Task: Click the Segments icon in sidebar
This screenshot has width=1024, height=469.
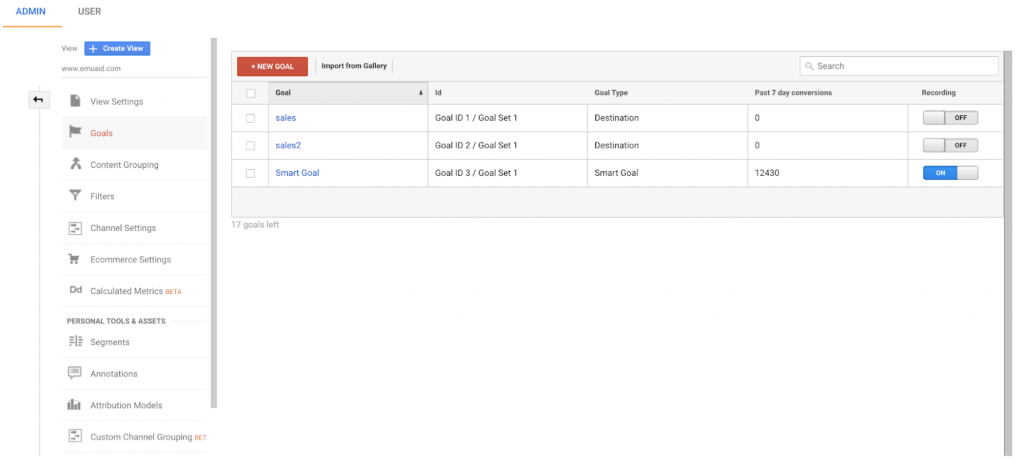Action: (x=75, y=342)
